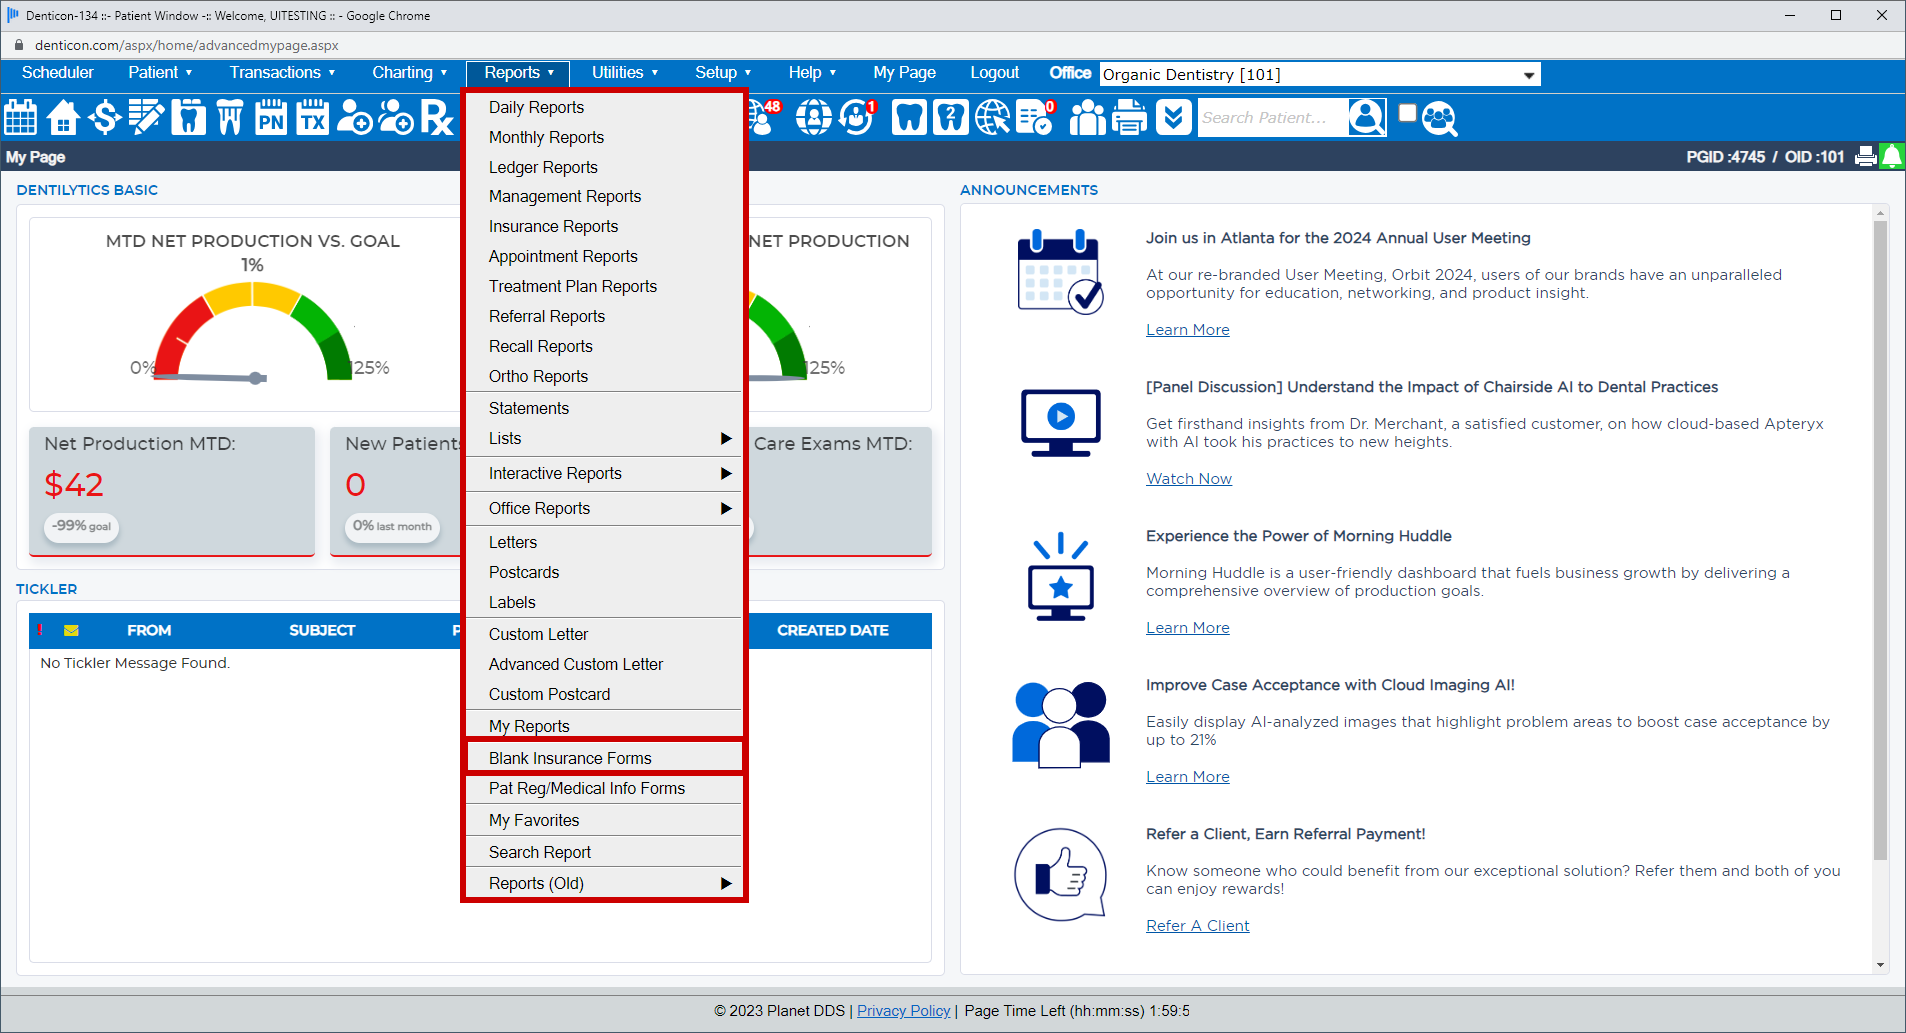Follow the Refer A Client link
Image resolution: width=1906 pixels, height=1033 pixels.
pyautogui.click(x=1197, y=926)
